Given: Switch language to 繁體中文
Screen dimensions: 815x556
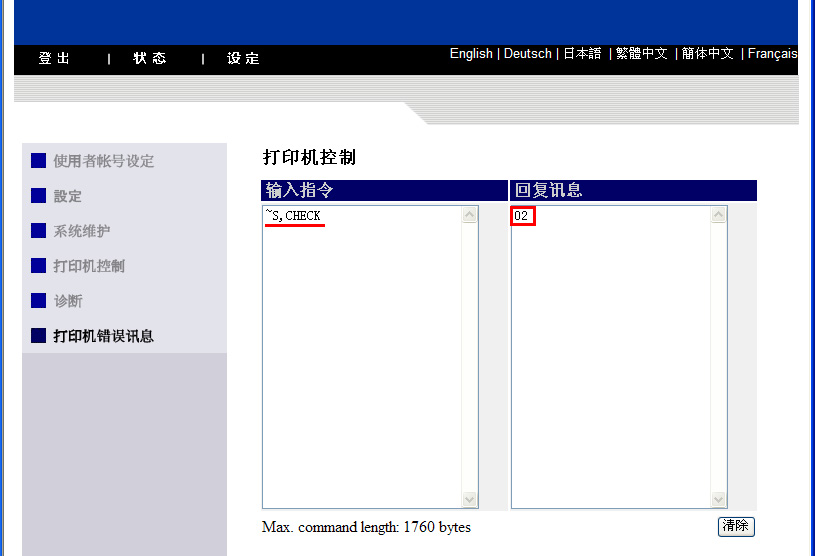Looking at the screenshot, I should tap(641, 54).
